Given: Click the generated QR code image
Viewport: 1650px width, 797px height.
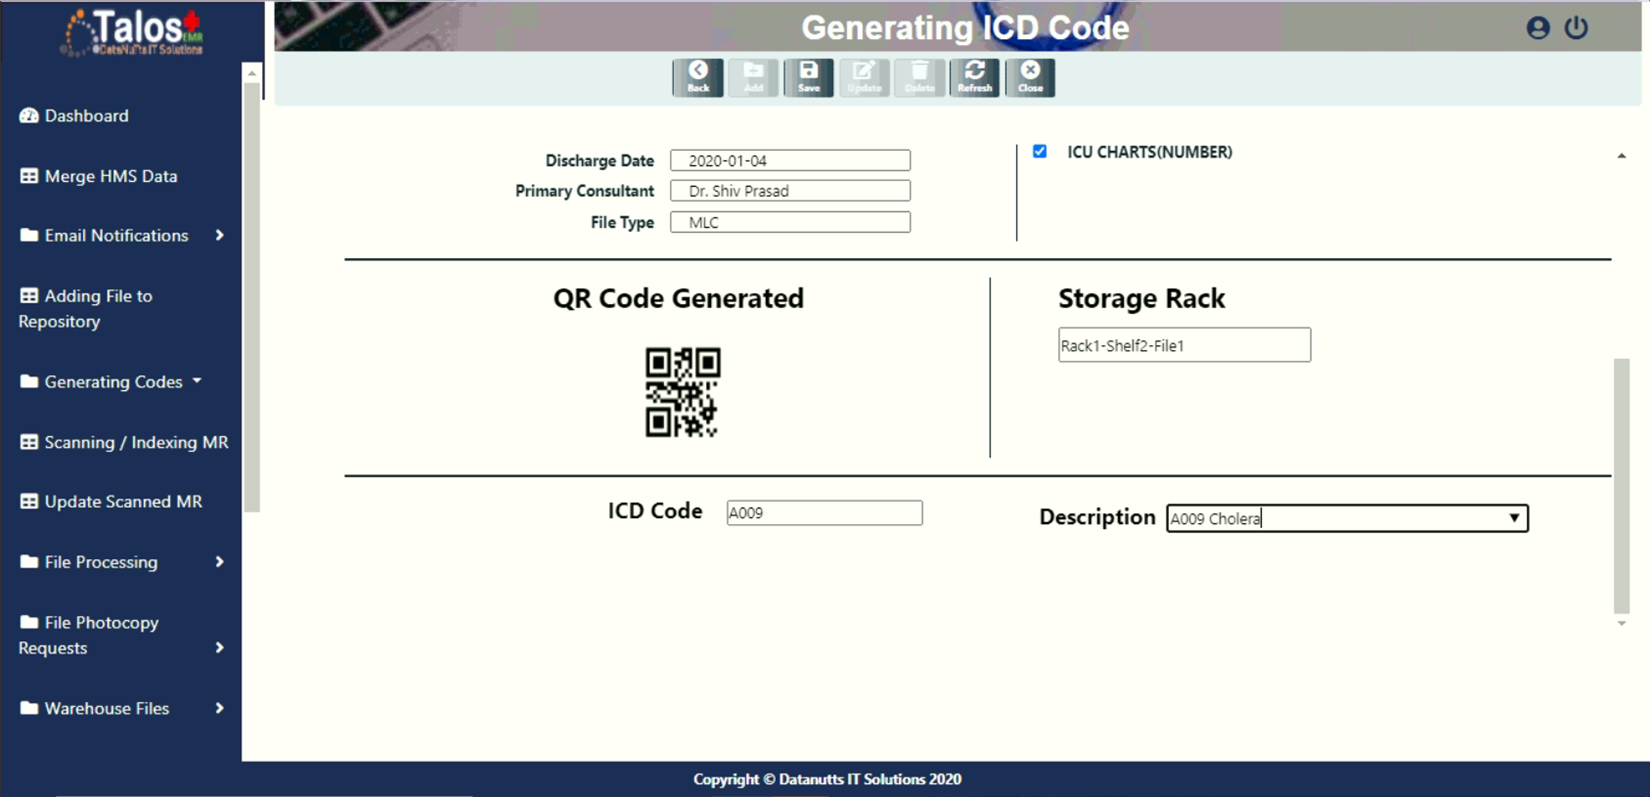Looking at the screenshot, I should click(683, 392).
